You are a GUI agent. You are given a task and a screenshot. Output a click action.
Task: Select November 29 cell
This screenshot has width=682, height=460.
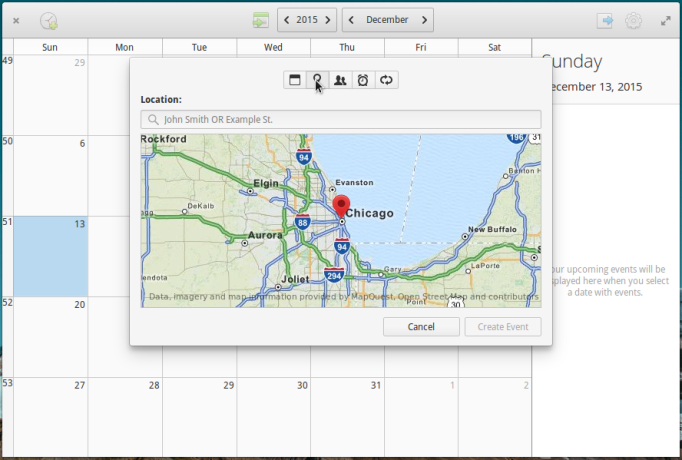tap(50, 95)
